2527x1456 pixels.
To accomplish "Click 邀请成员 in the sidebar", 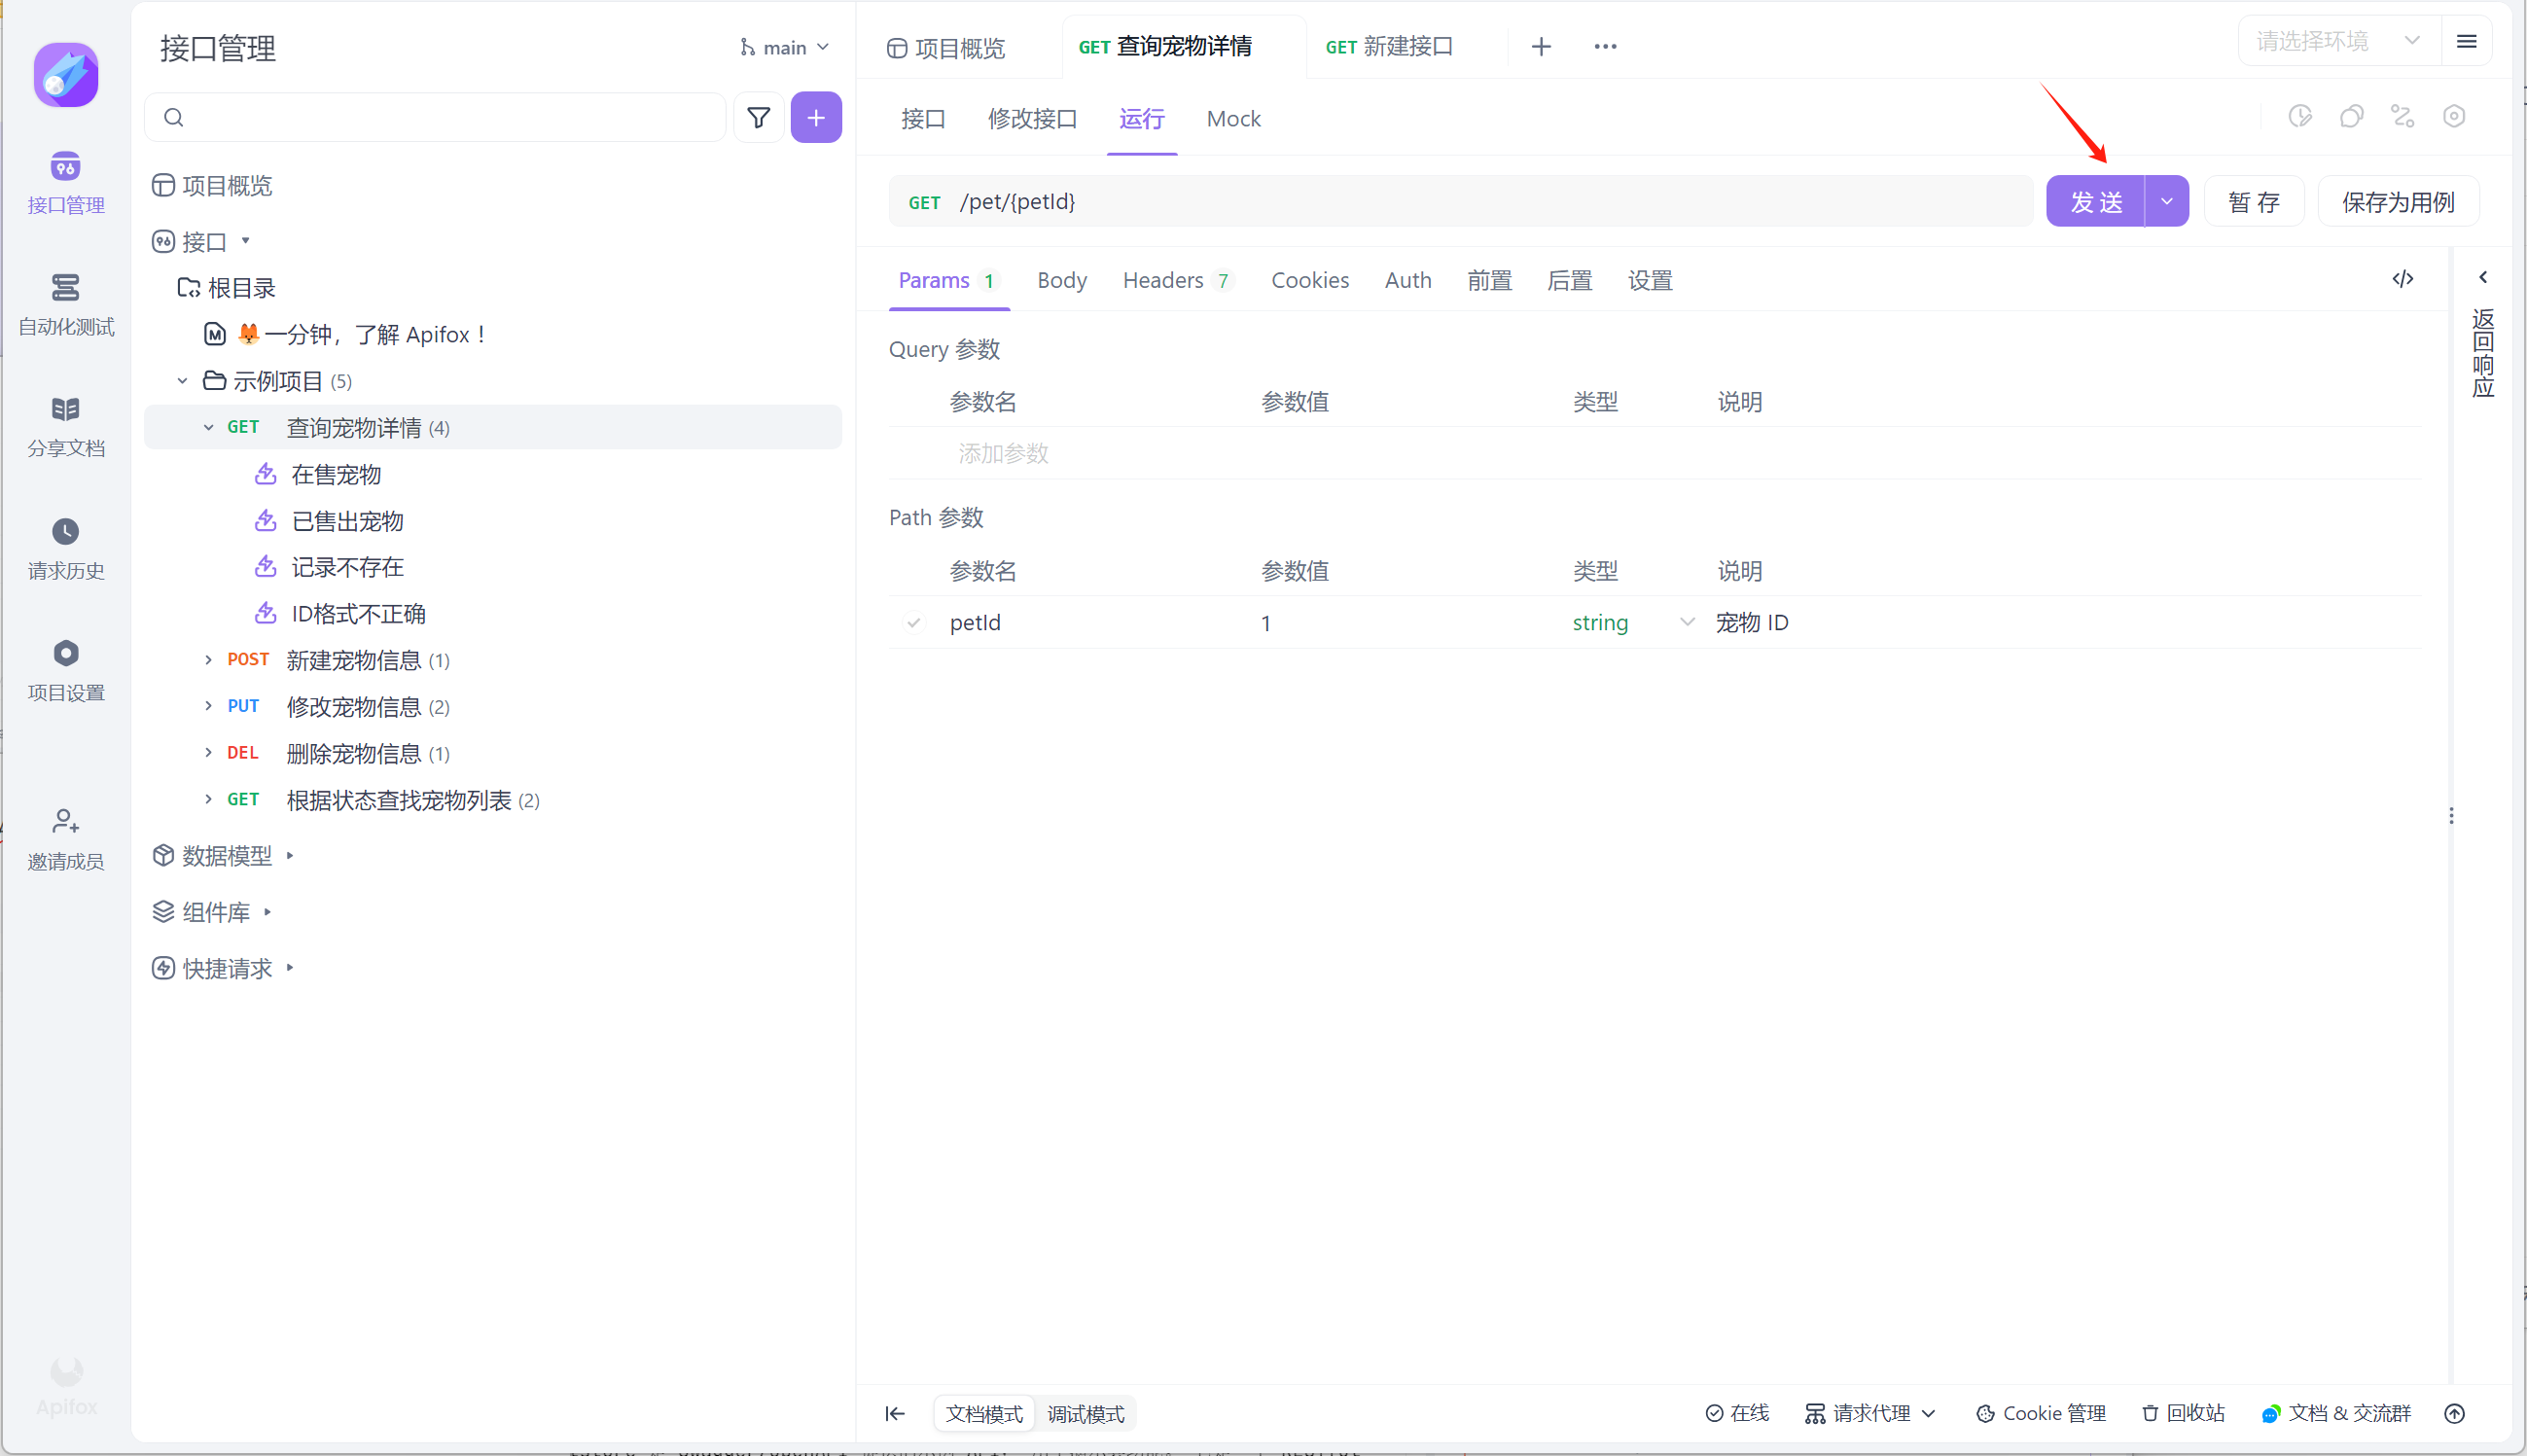I will click(66, 838).
